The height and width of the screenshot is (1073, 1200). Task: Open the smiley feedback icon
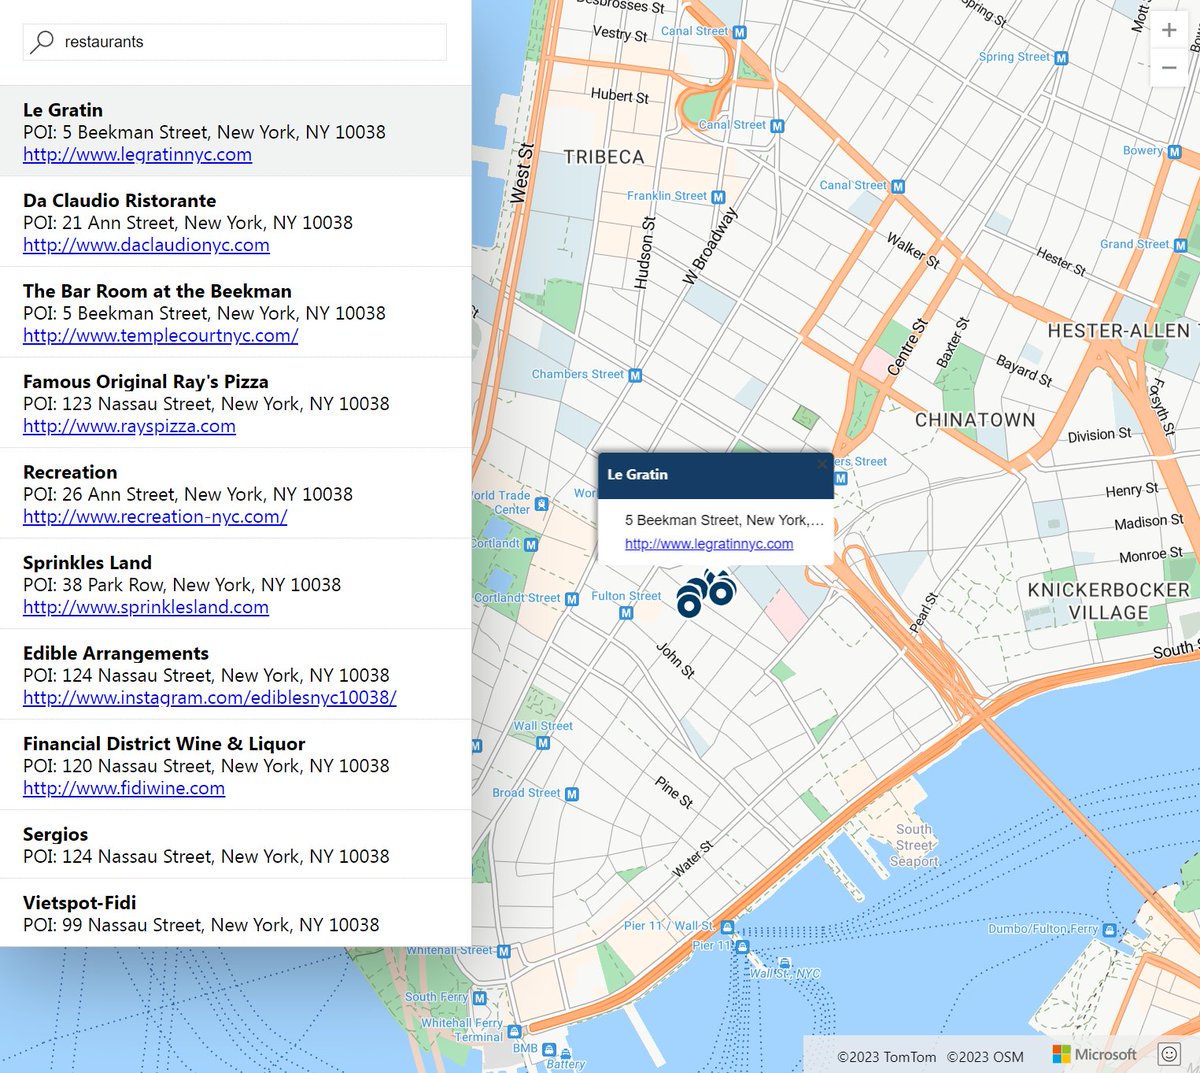1169,1054
